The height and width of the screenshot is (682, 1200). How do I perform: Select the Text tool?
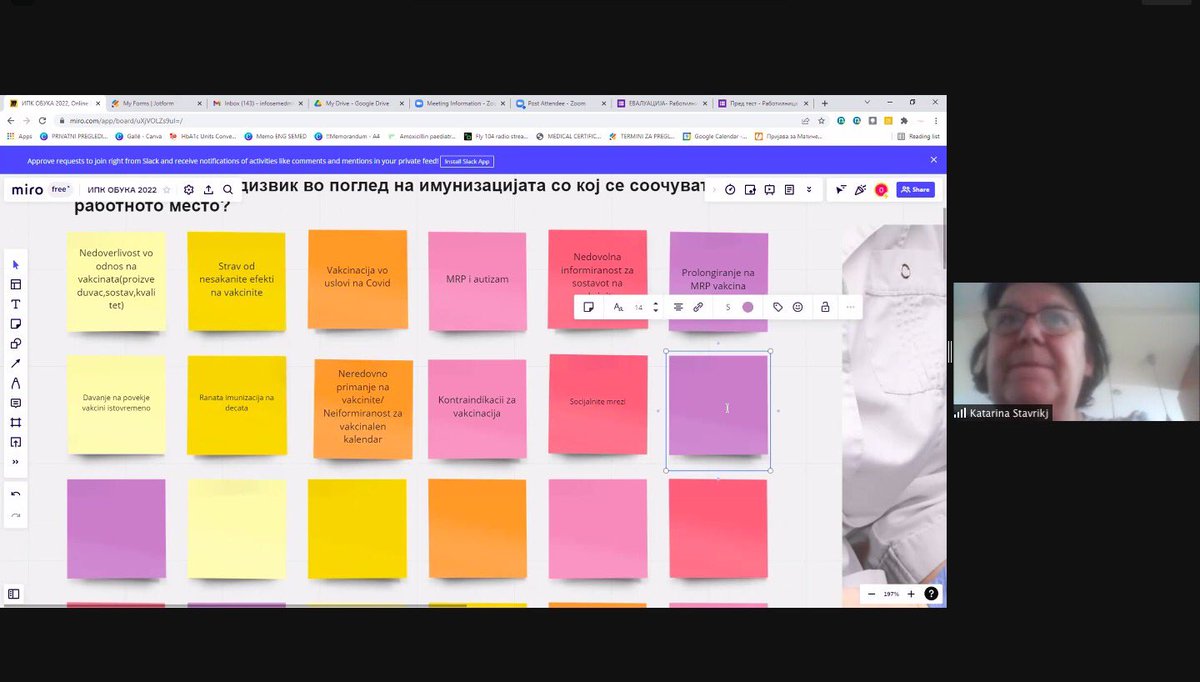pos(15,304)
